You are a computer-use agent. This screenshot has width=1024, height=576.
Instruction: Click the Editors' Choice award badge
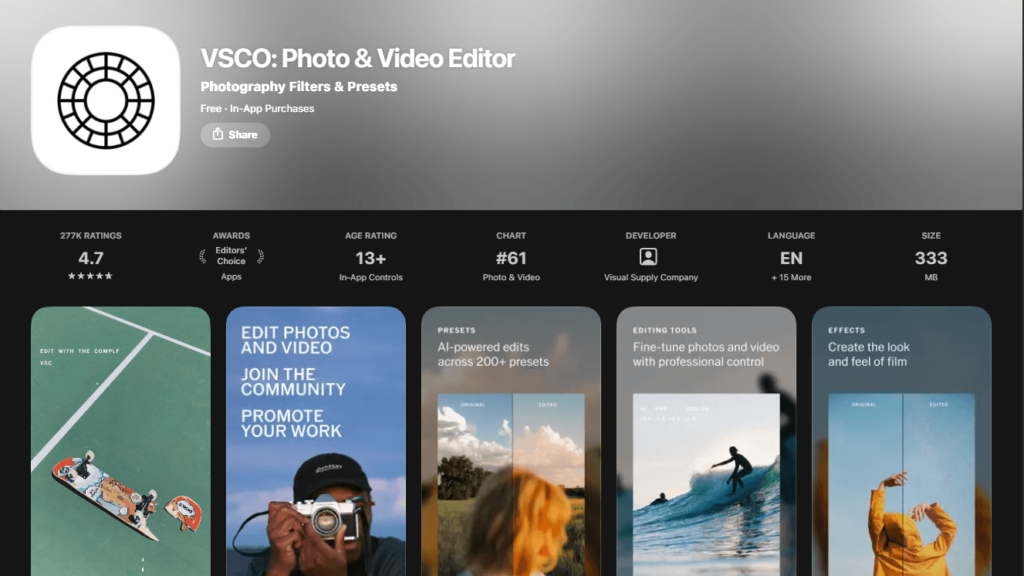pos(231,256)
